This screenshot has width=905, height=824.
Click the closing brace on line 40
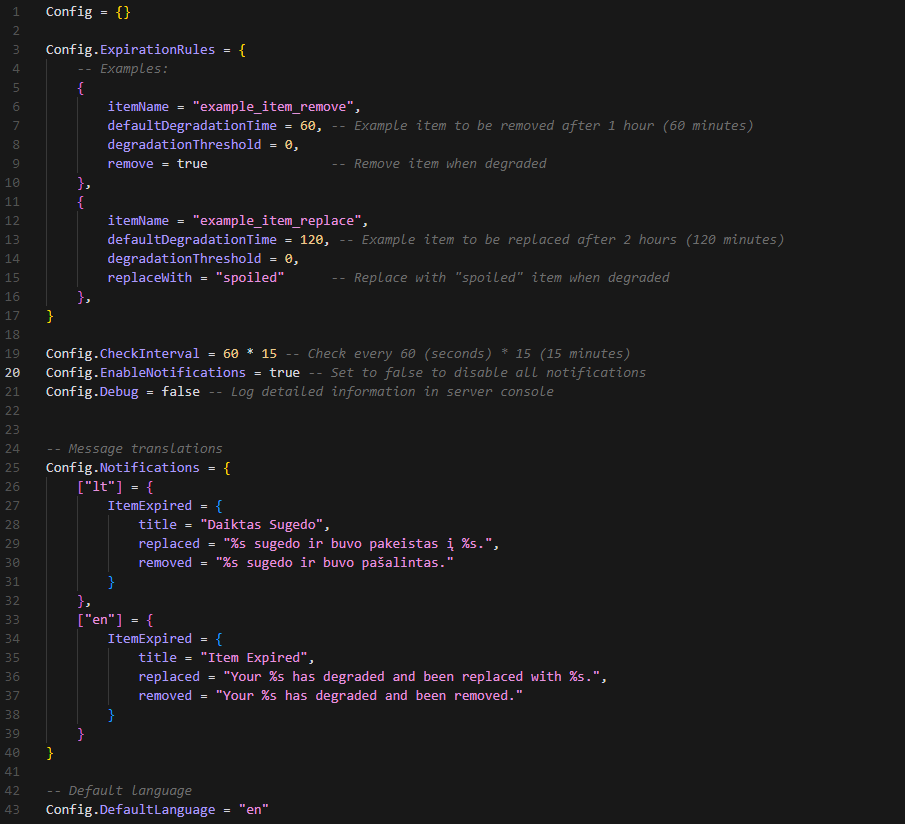48,752
